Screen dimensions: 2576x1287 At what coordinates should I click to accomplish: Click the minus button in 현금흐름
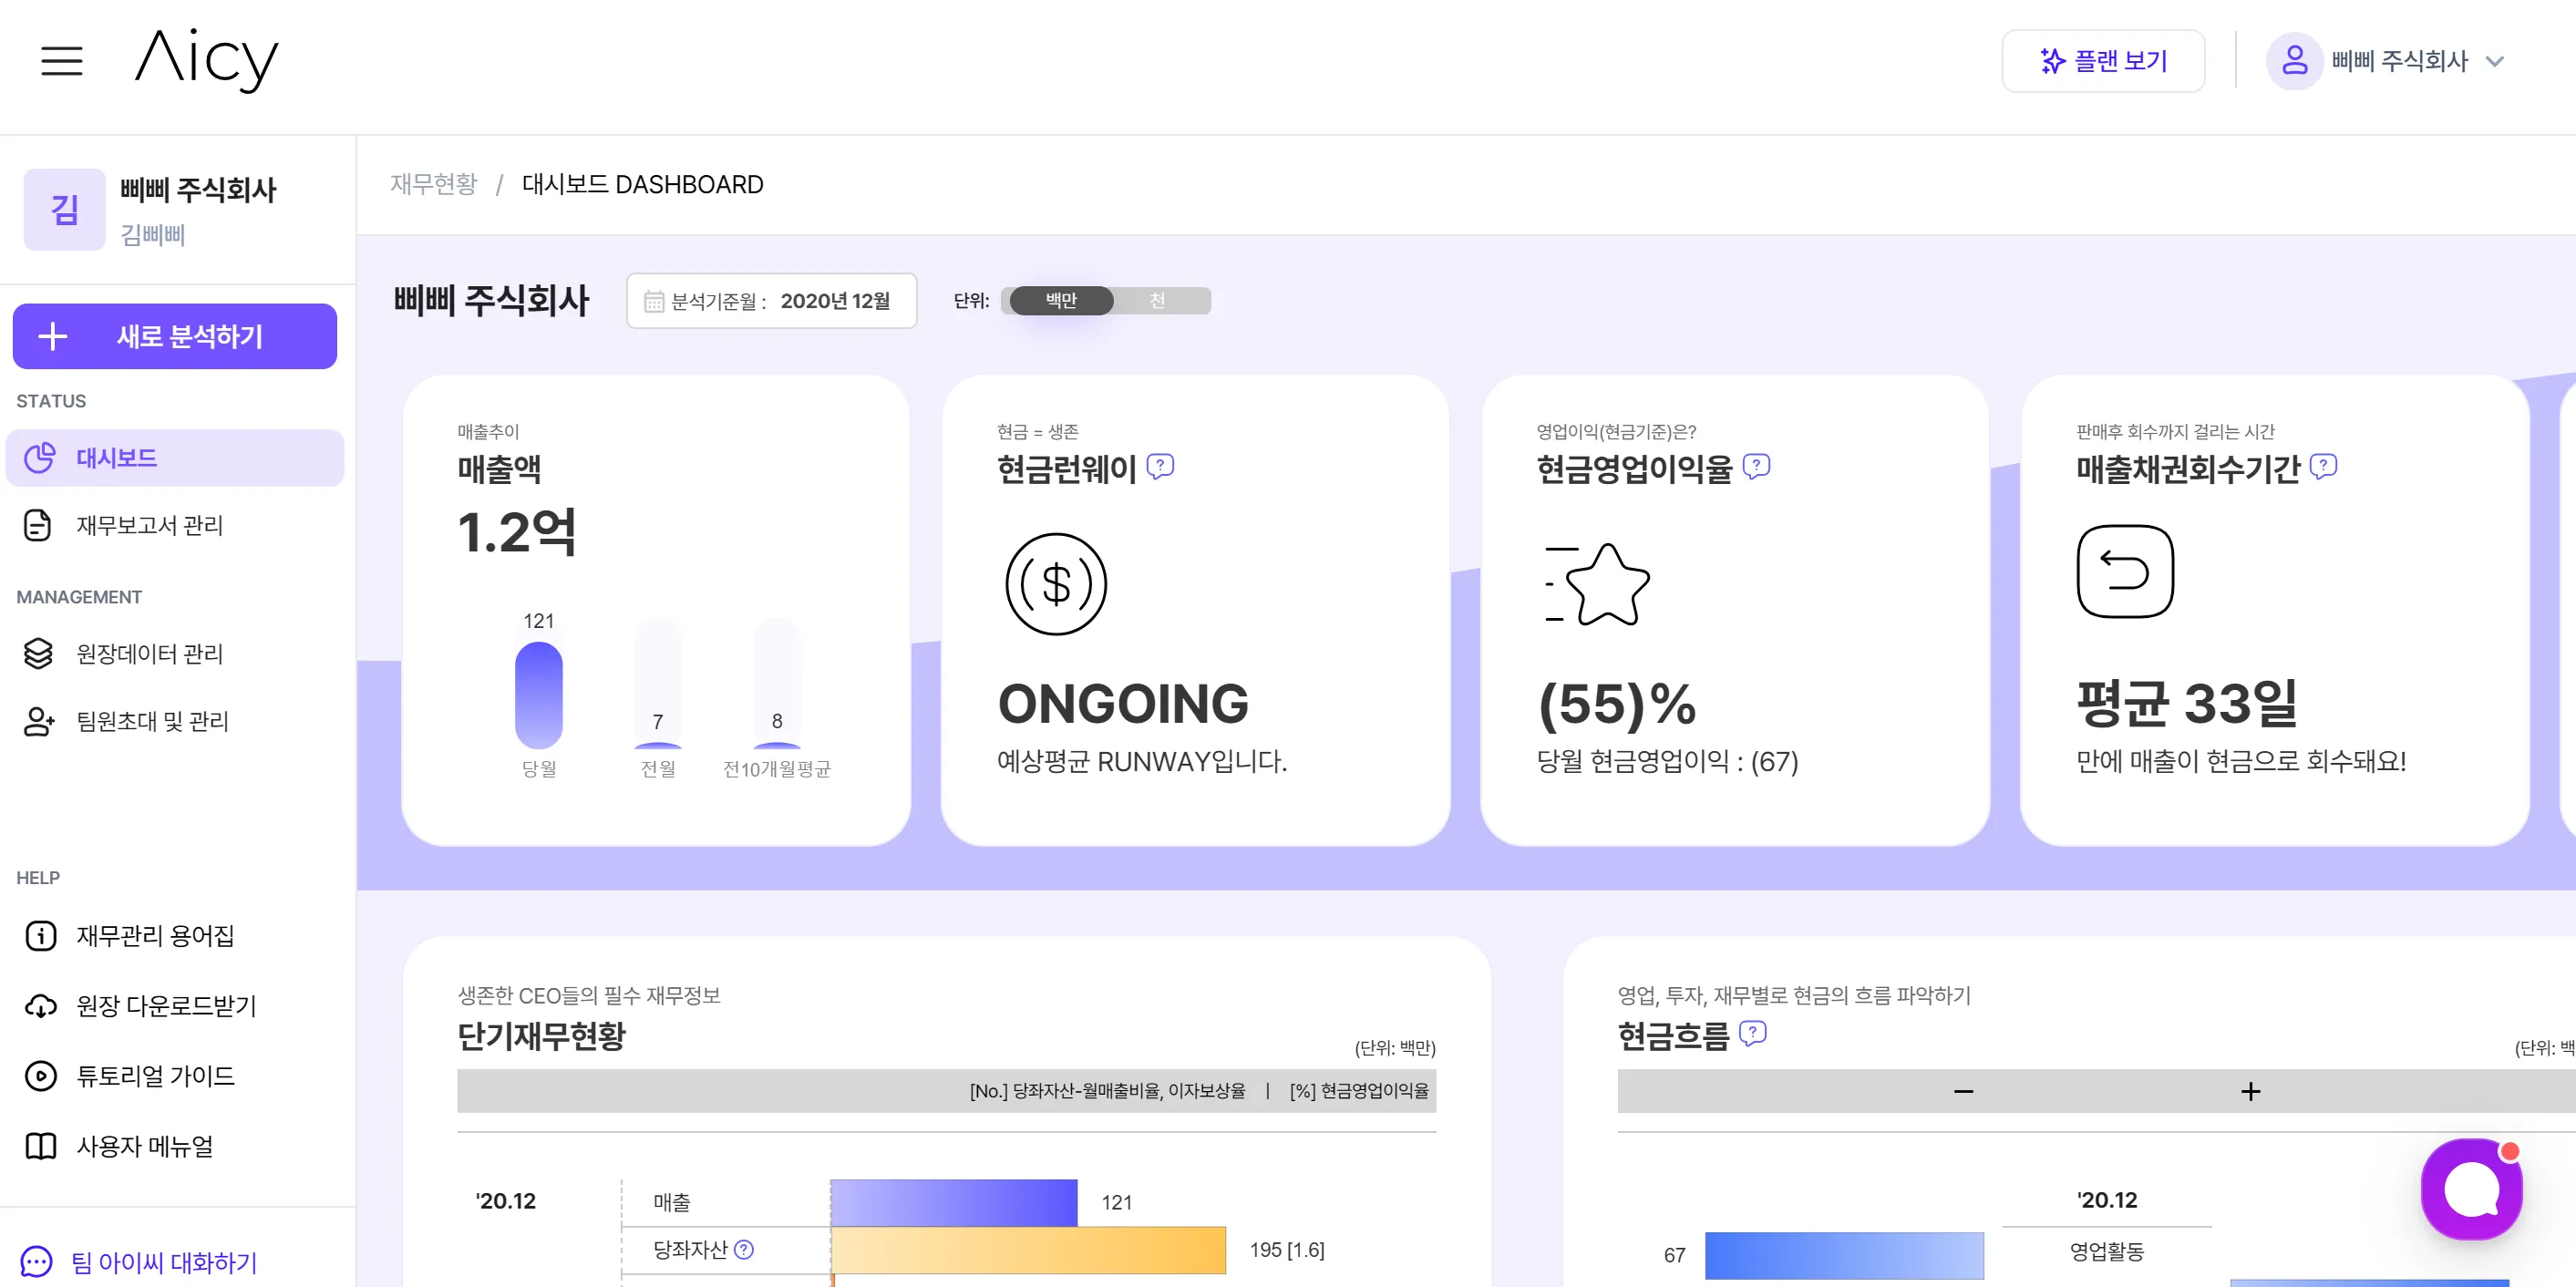(x=1963, y=1091)
